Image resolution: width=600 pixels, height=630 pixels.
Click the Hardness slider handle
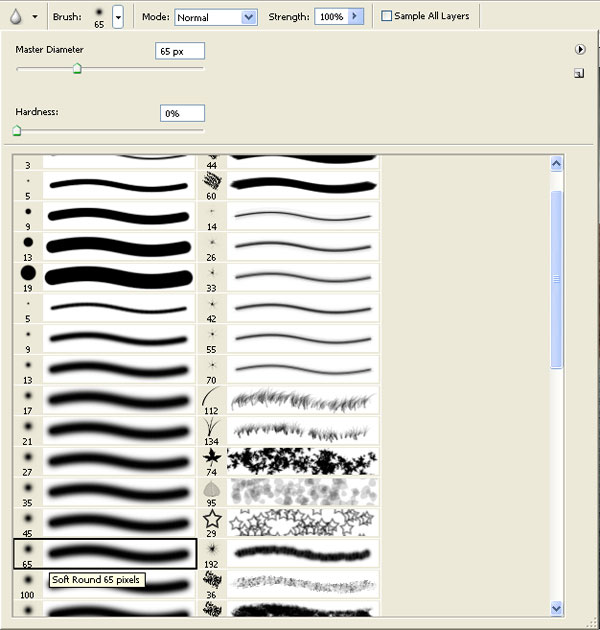tap(16, 130)
